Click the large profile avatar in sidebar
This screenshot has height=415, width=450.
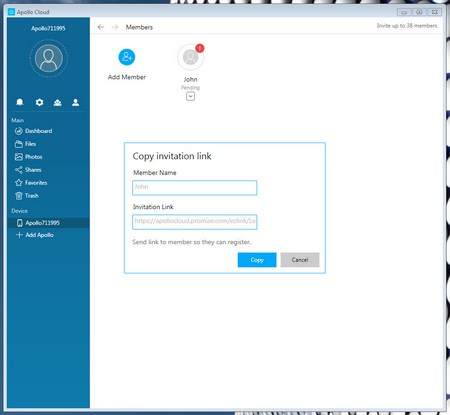click(49, 58)
